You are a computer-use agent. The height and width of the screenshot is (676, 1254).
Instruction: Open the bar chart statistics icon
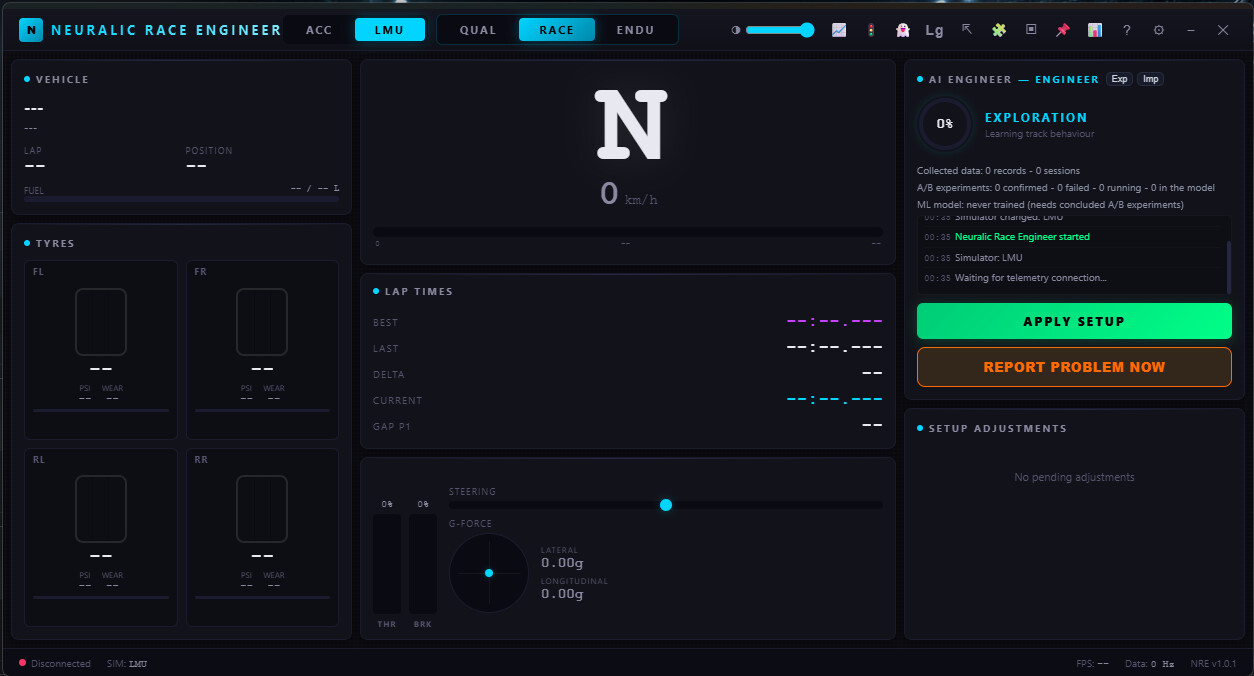pyautogui.click(x=1095, y=30)
